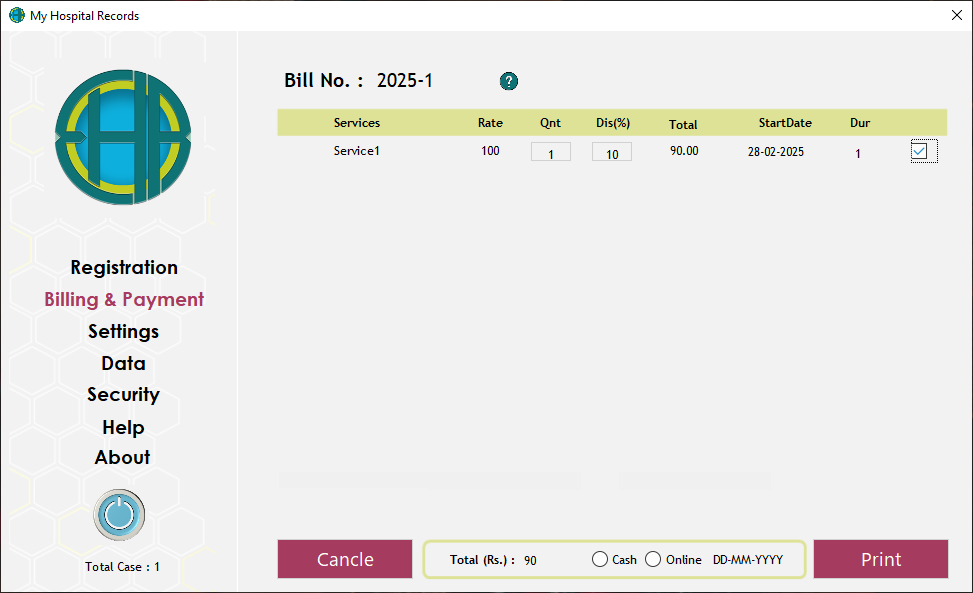Click the app icon in title bar
Viewport: 973px width, 593px height.
(x=16, y=16)
